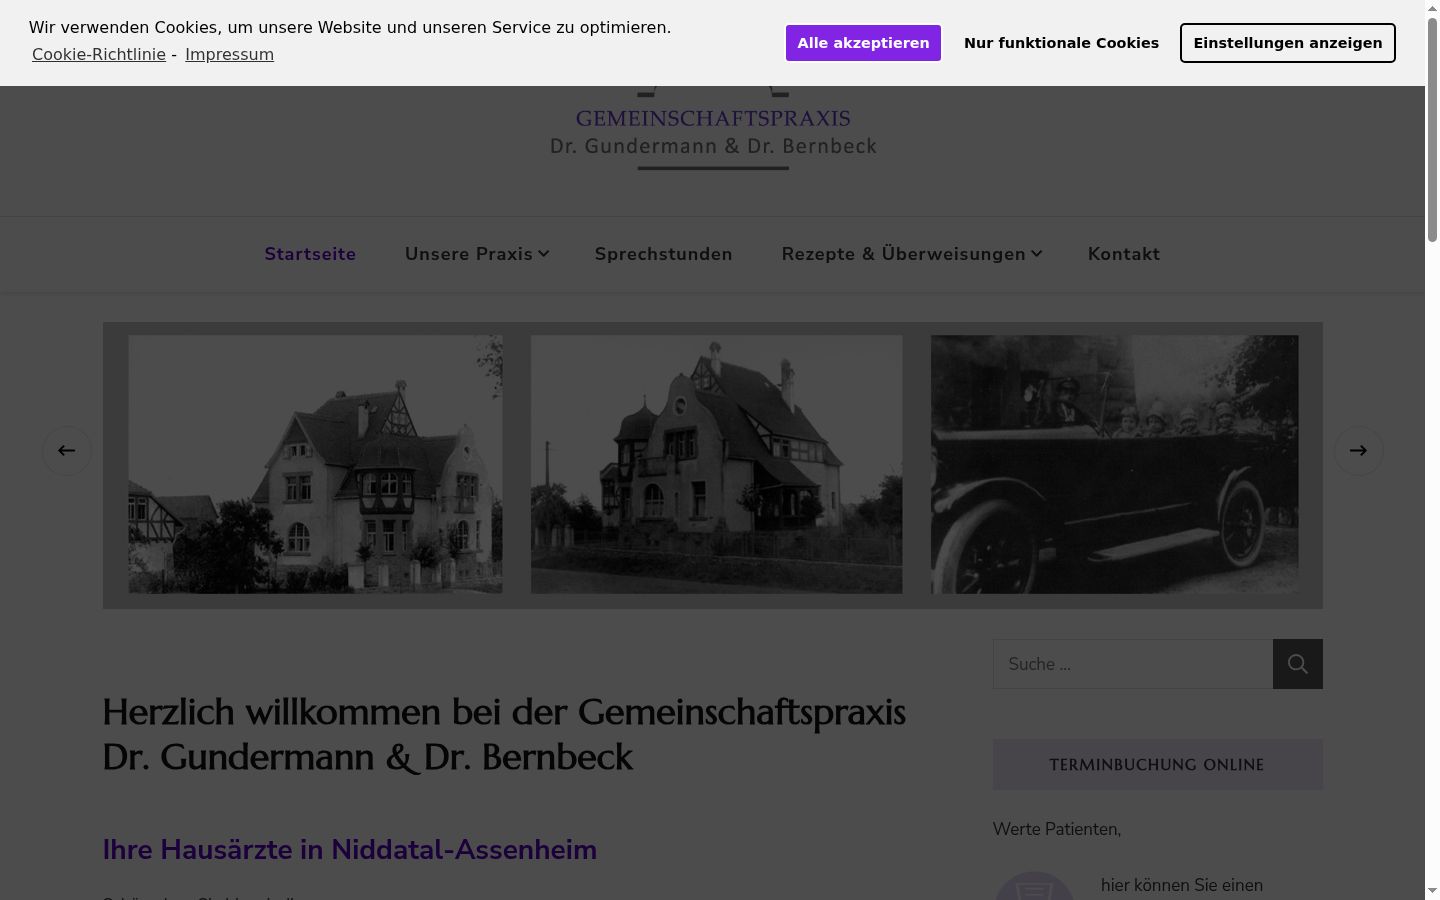Select the cookie notice sentence
The height and width of the screenshot is (900, 1440).
[x=350, y=28]
